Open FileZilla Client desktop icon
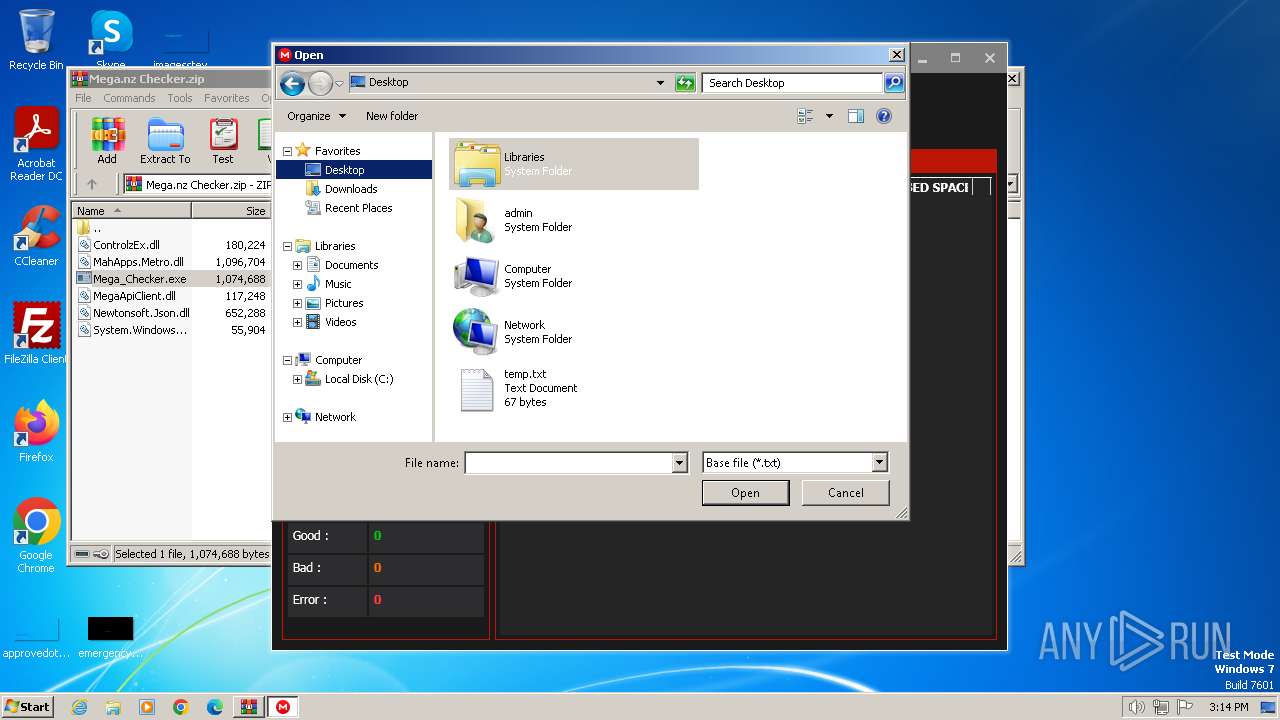 [x=36, y=334]
